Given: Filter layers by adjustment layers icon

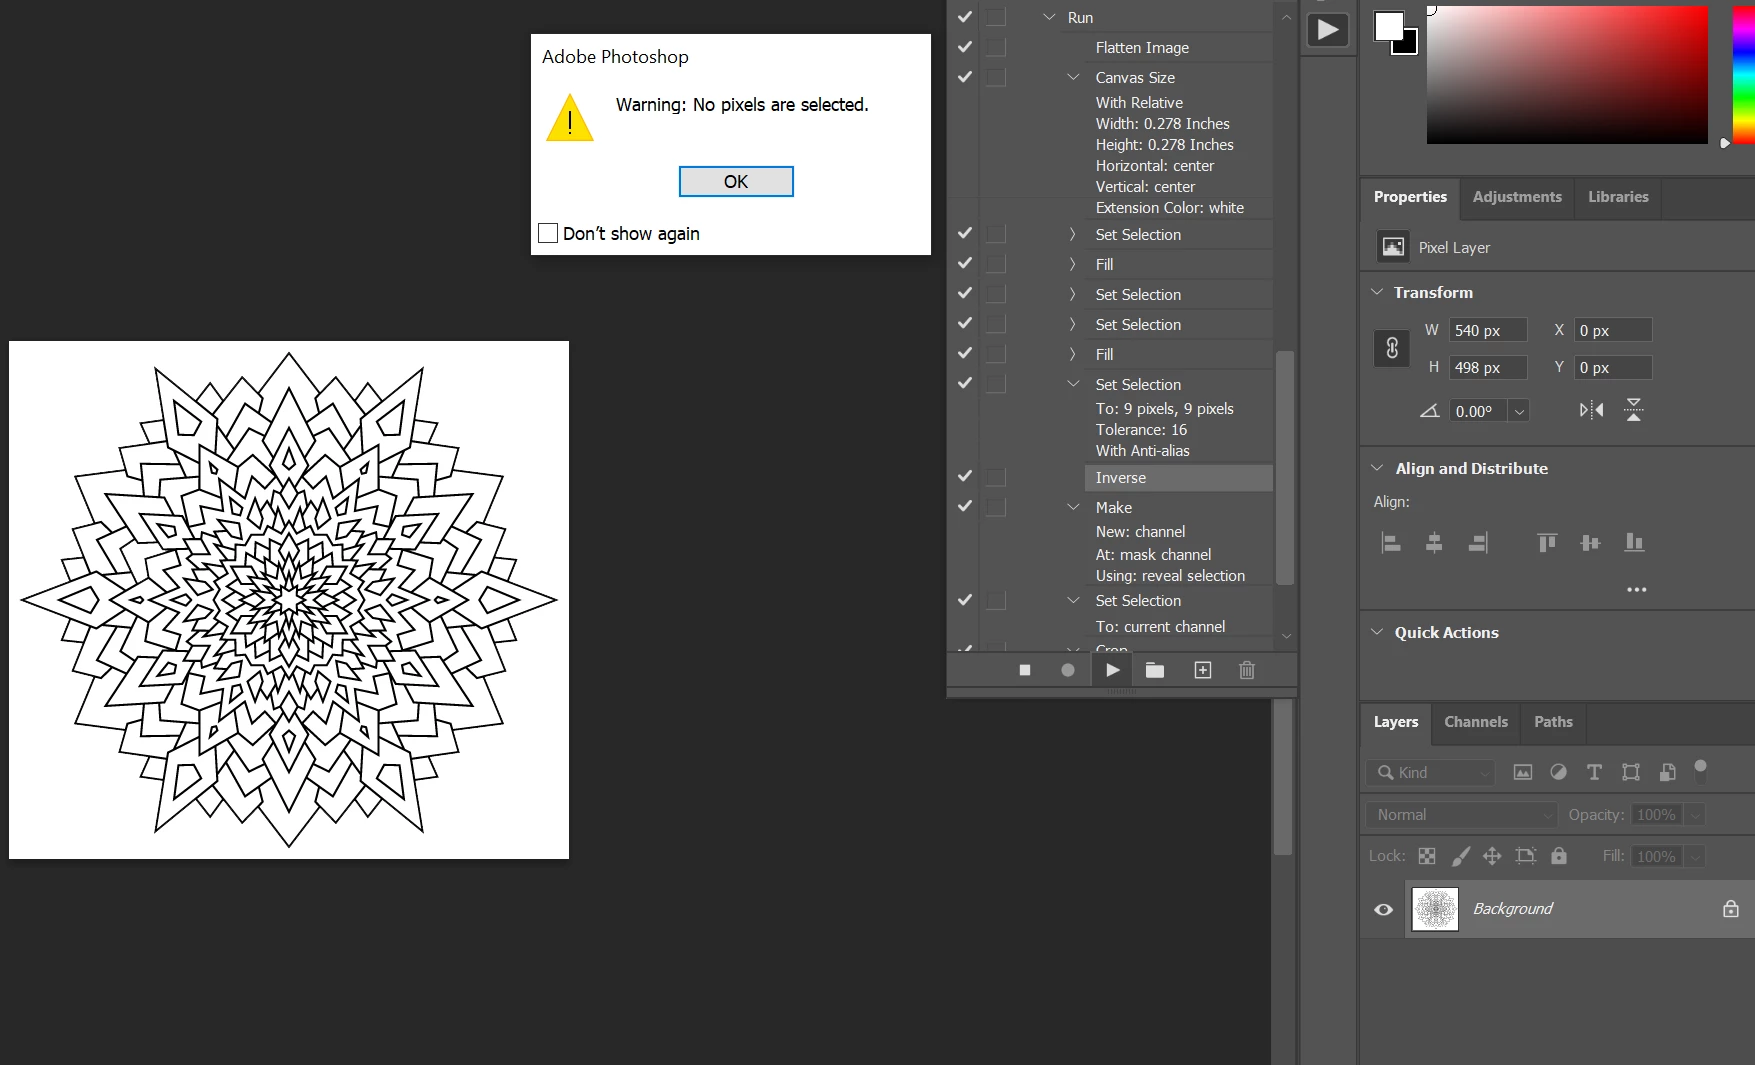Looking at the screenshot, I should pyautogui.click(x=1558, y=772).
